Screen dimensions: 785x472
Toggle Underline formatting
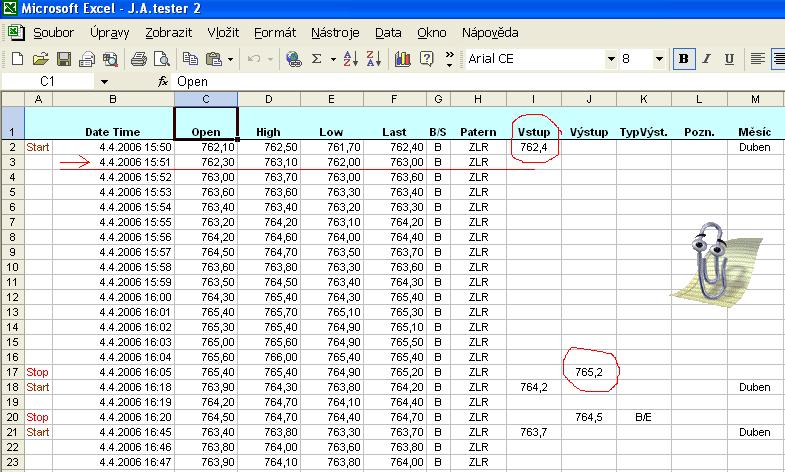[728, 59]
